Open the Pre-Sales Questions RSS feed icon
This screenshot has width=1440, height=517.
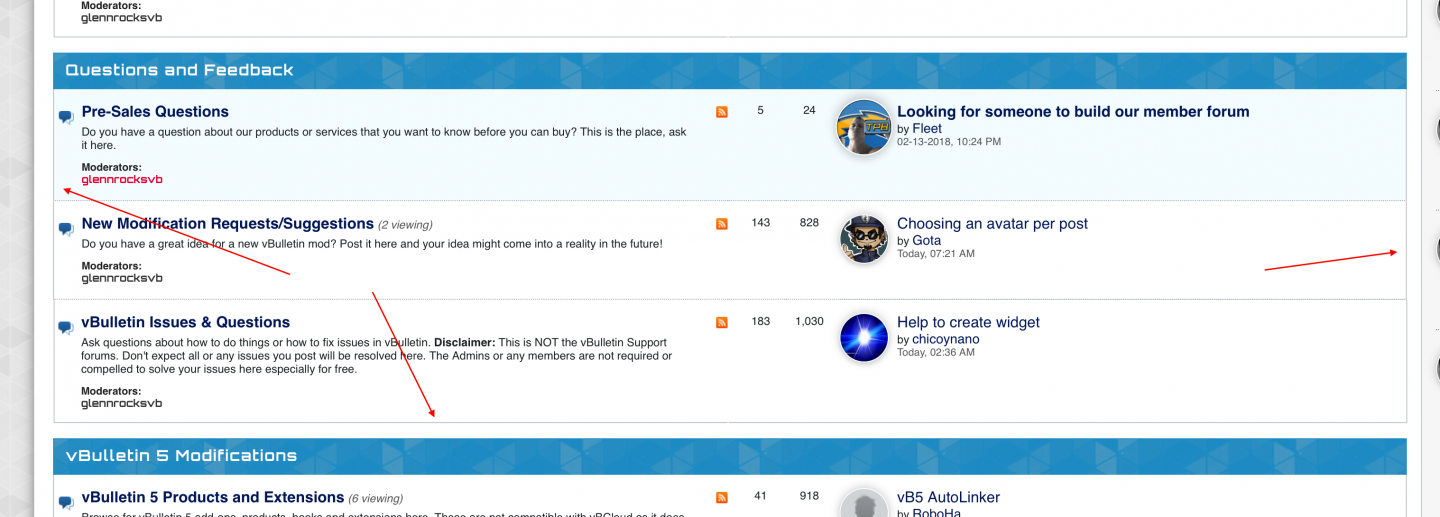point(722,112)
